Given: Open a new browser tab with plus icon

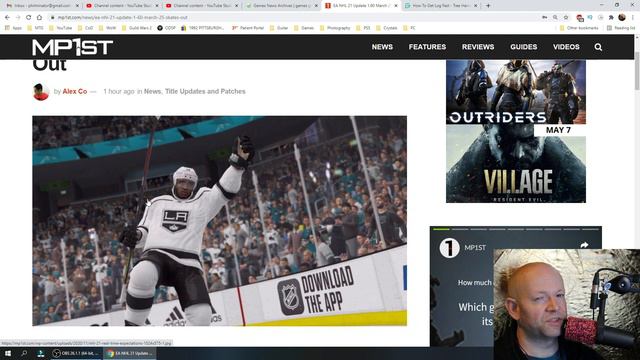Looking at the screenshot, I should (488, 6).
